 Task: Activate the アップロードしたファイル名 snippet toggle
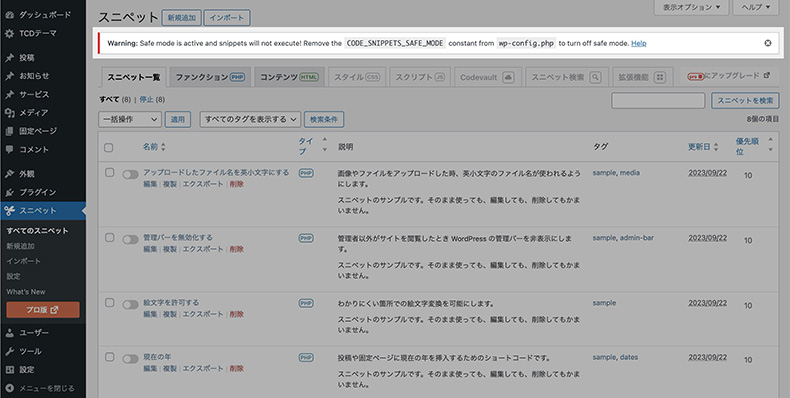point(130,174)
